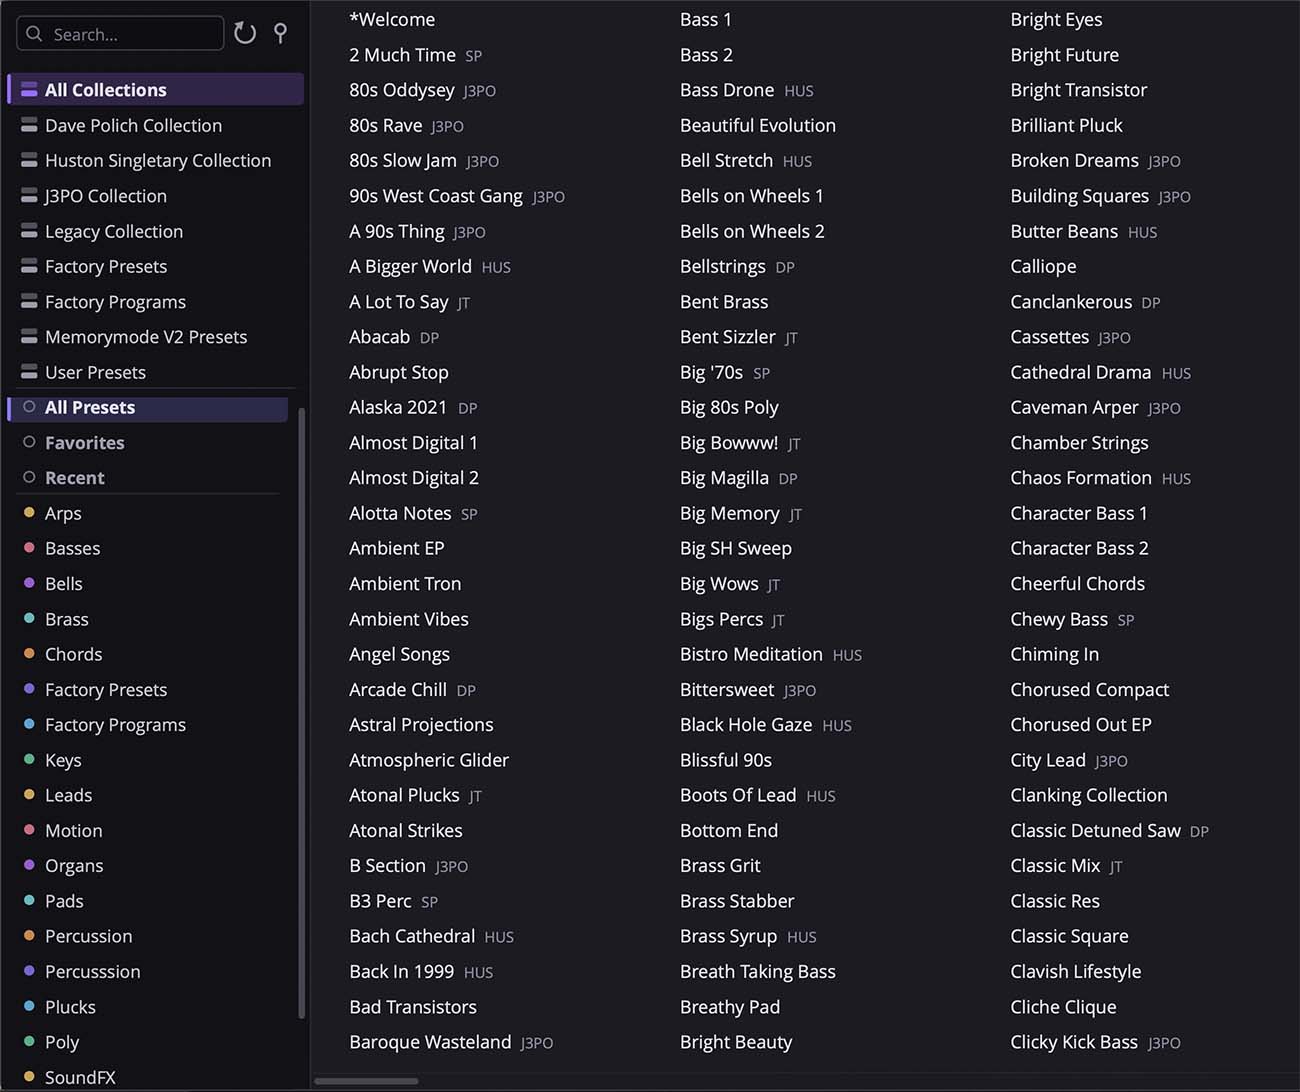Click the Chords category color dot
1300x1092 pixels.
(x=29, y=653)
